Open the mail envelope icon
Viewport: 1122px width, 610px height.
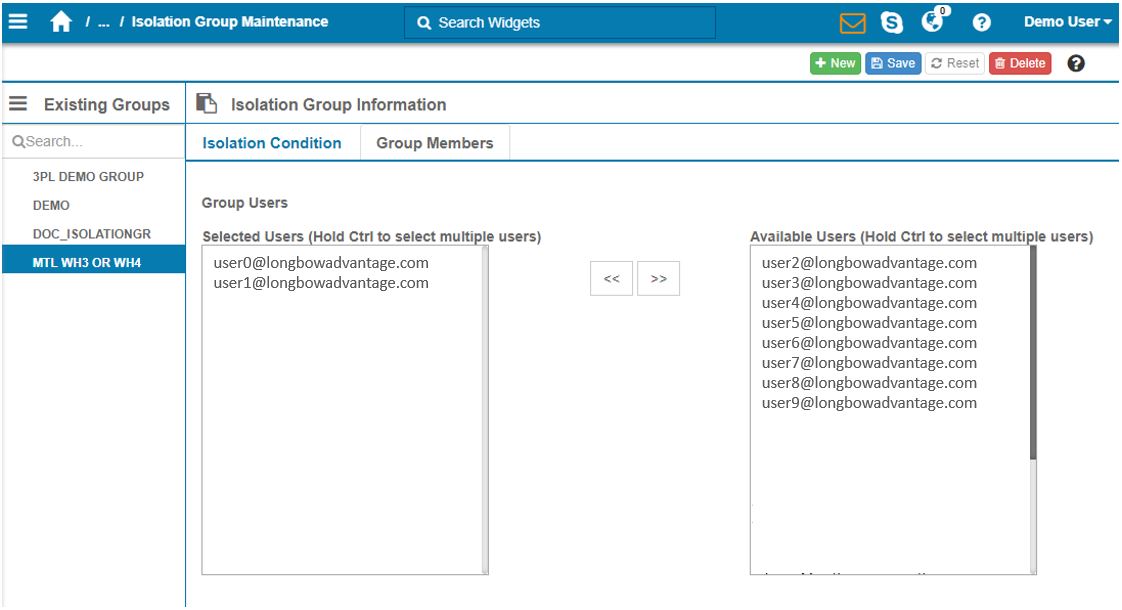852,22
